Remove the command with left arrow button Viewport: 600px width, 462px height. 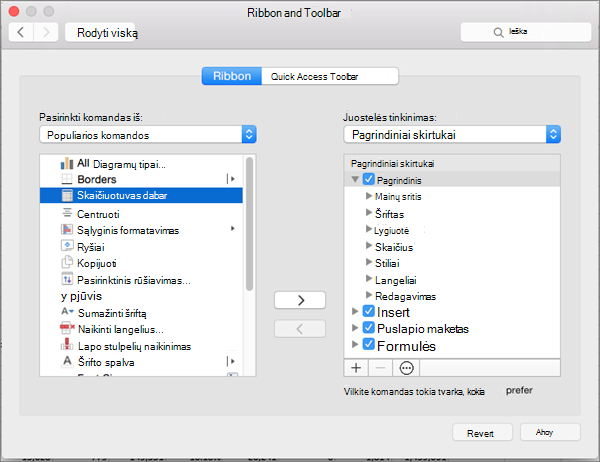click(x=300, y=329)
